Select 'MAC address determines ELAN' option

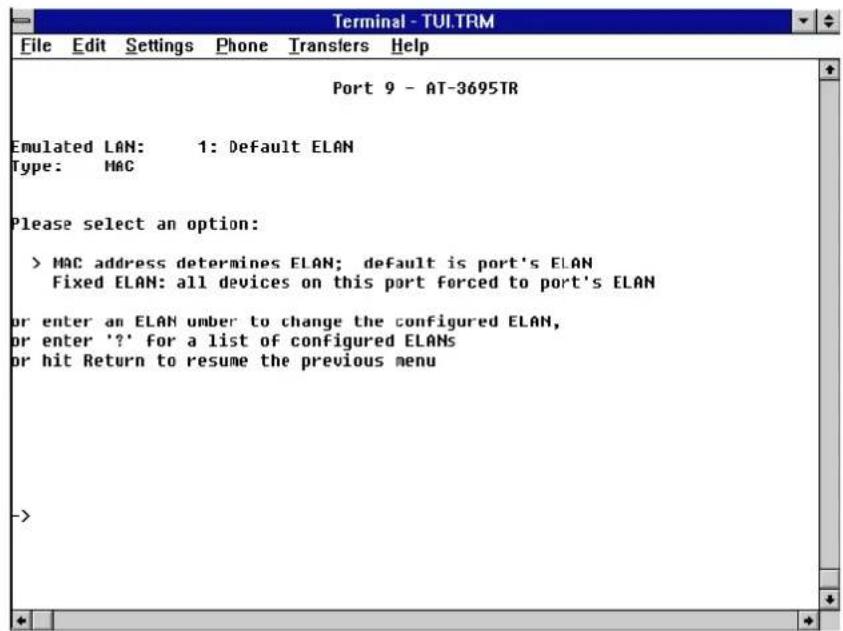(322, 263)
